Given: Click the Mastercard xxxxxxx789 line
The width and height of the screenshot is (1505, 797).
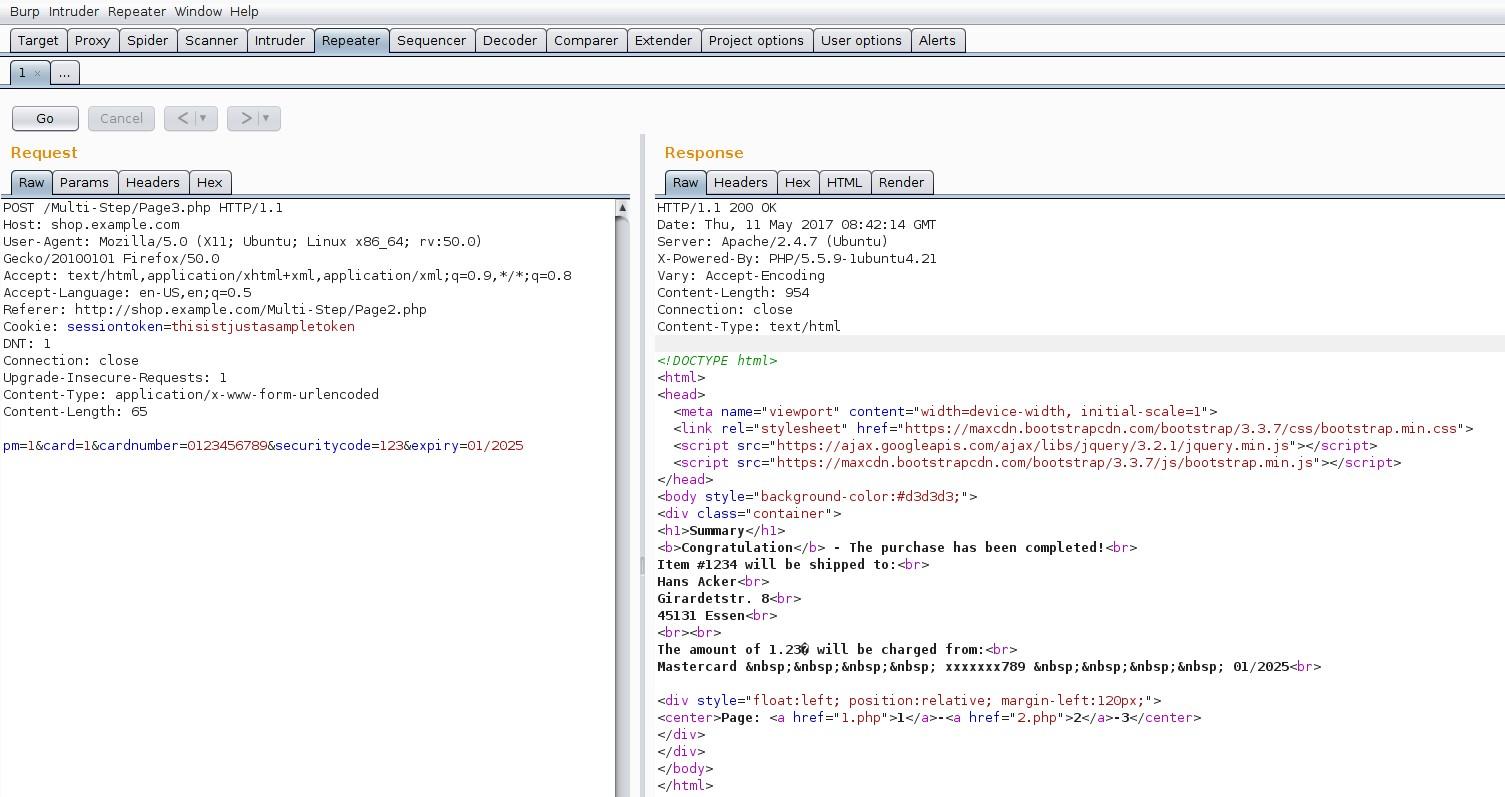Looking at the screenshot, I should [989, 667].
